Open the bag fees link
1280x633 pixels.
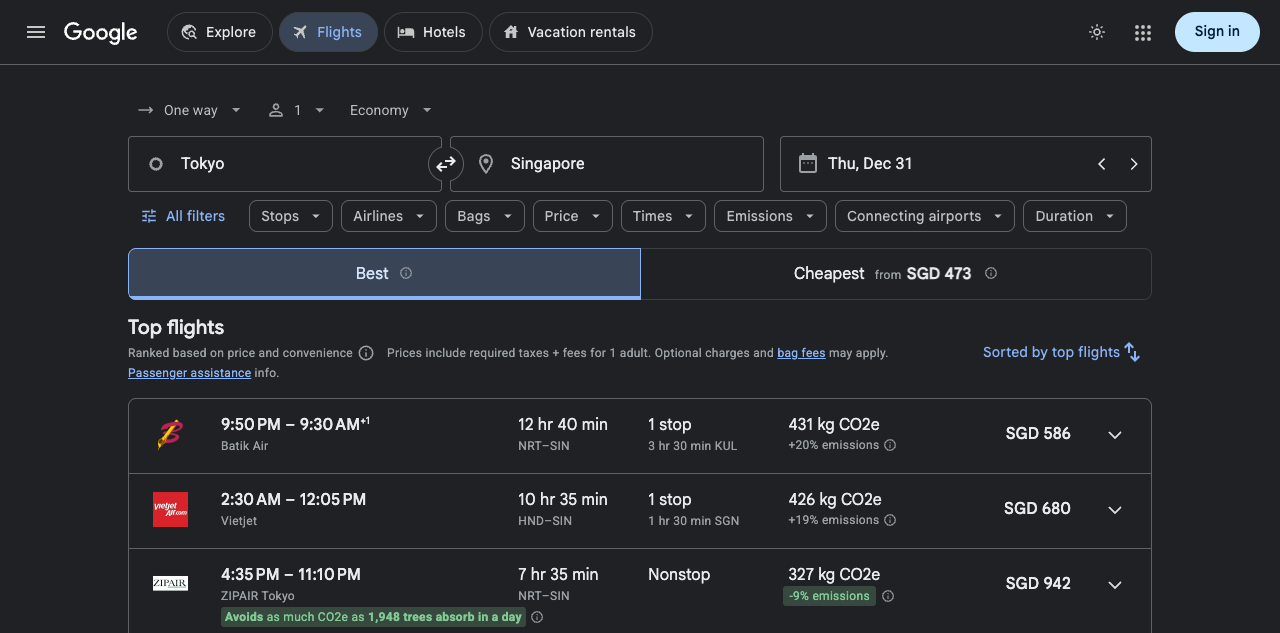(801, 353)
